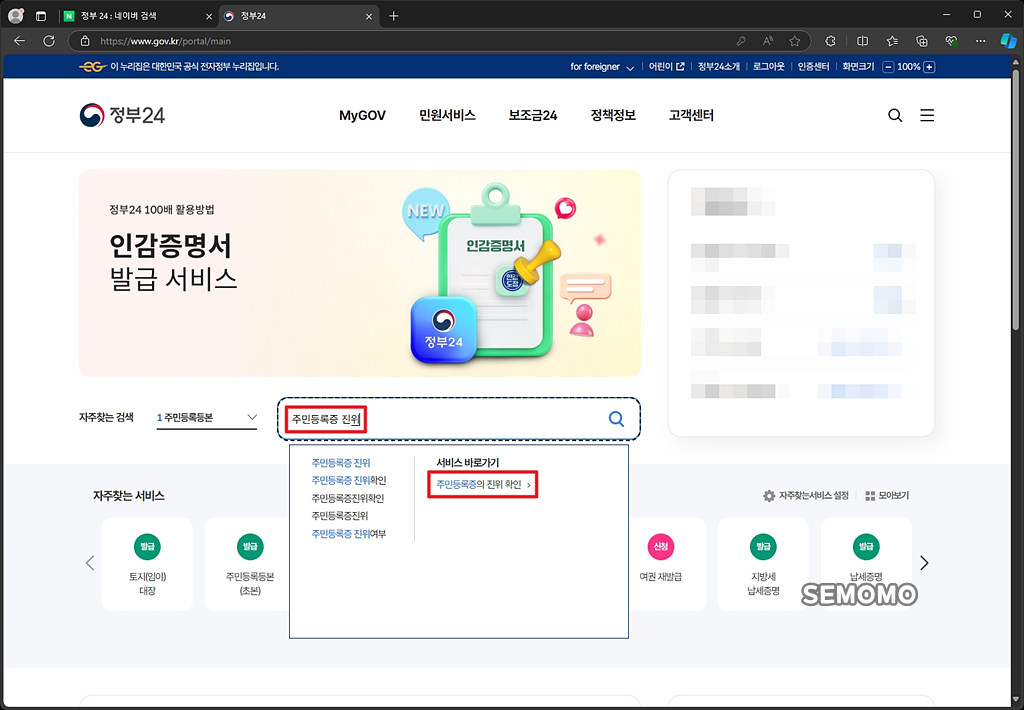Viewport: 1024px width, 710px height.
Task: Open the browser settings ellipsis menu
Action: click(980, 41)
